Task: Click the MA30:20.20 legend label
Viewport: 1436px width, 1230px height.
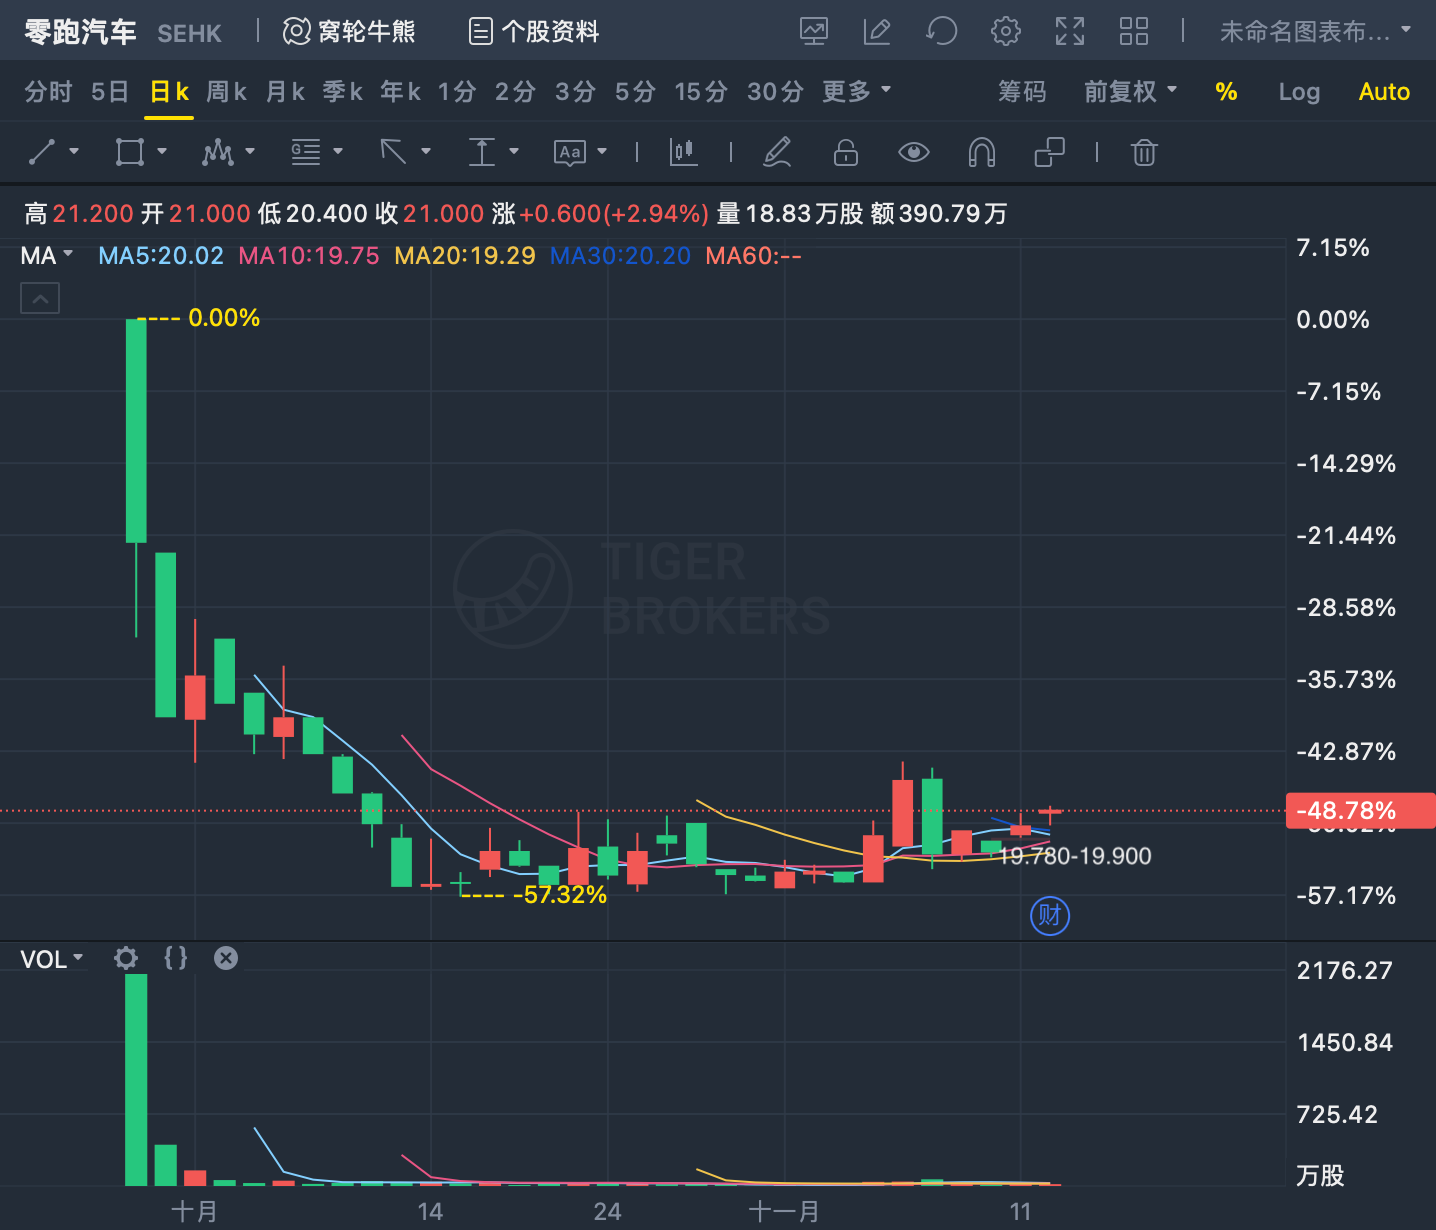Action: (x=621, y=256)
